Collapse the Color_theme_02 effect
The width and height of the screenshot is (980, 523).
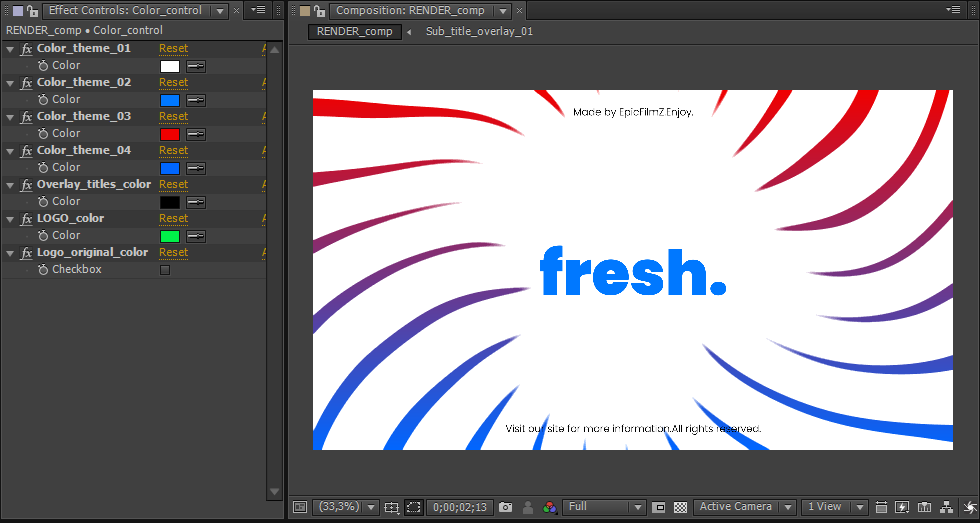tap(10, 83)
